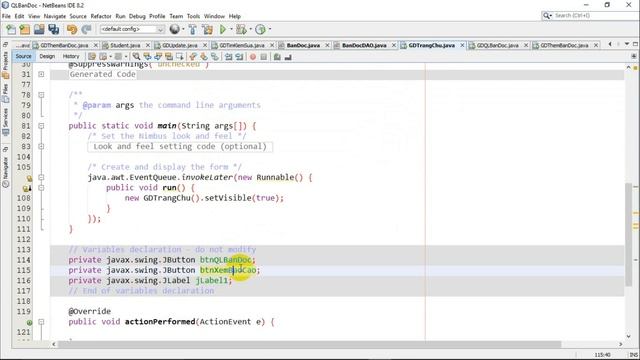Click the hint lightbulb beside invokeLater line
640x360 pixels.
[x=29, y=178]
